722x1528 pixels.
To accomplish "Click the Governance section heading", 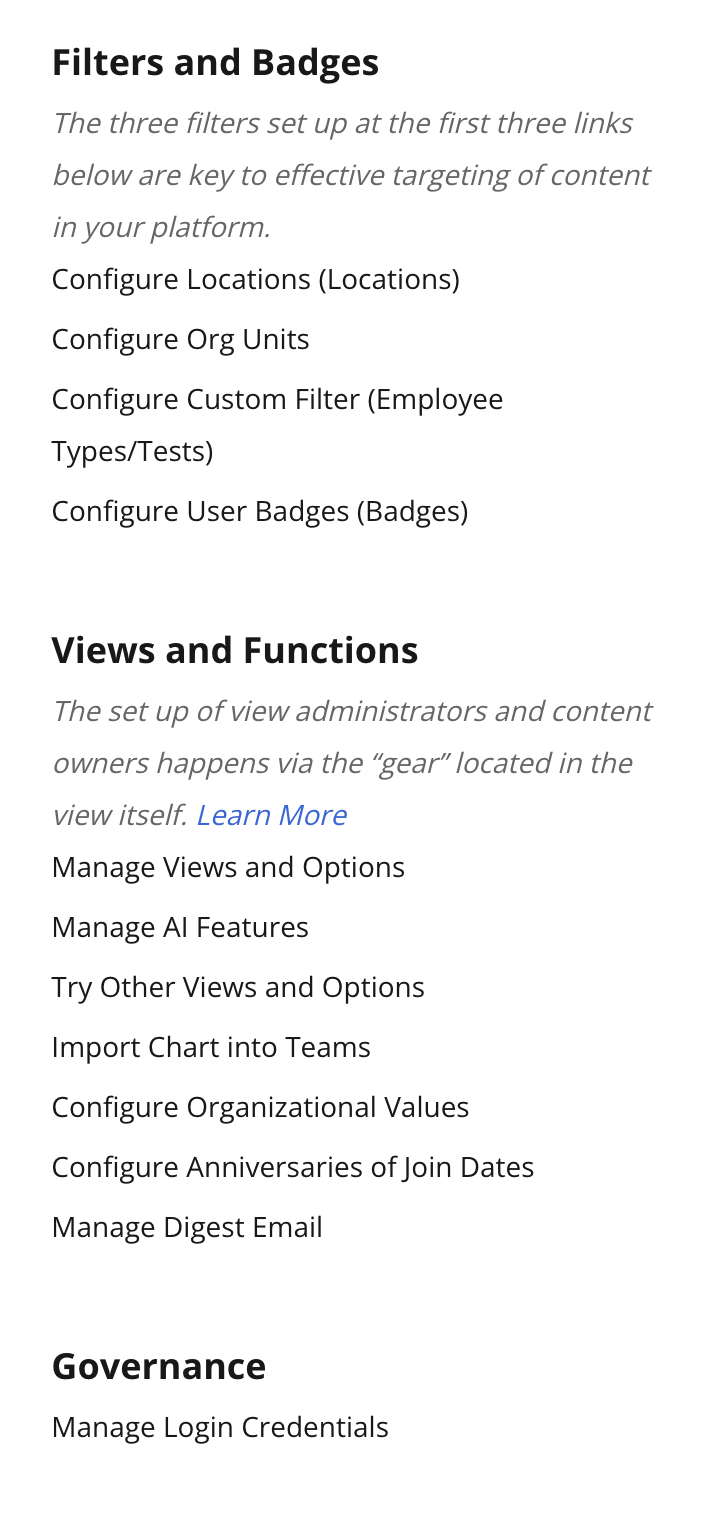I will point(159,1367).
